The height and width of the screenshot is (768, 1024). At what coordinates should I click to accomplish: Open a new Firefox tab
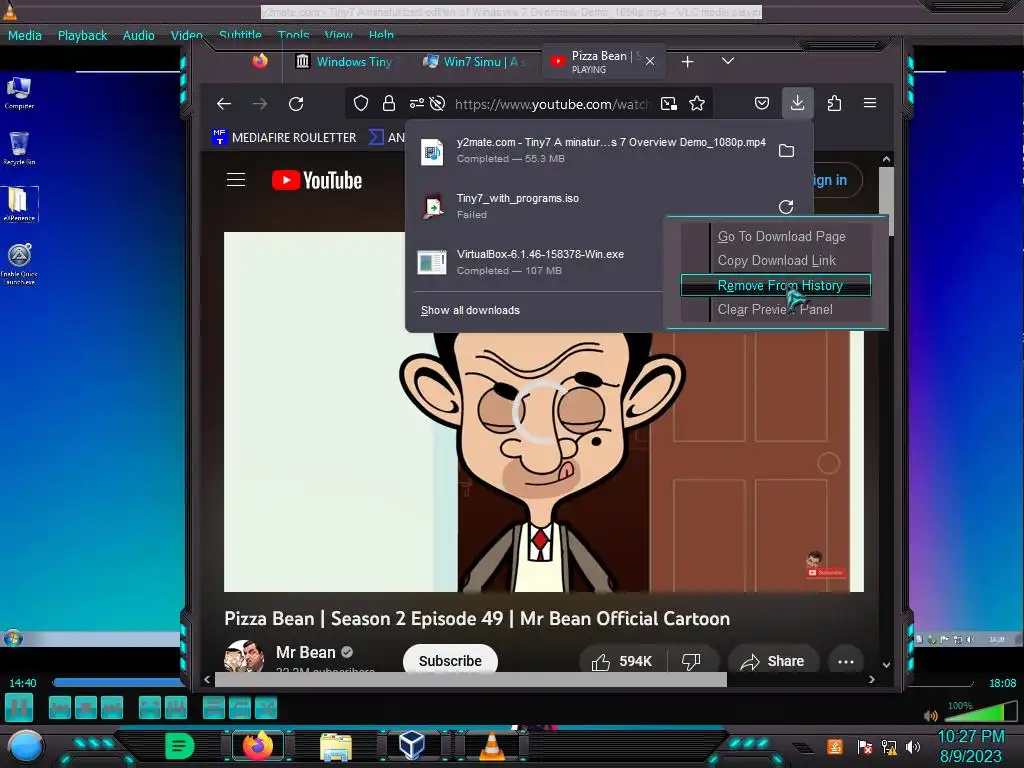687,61
